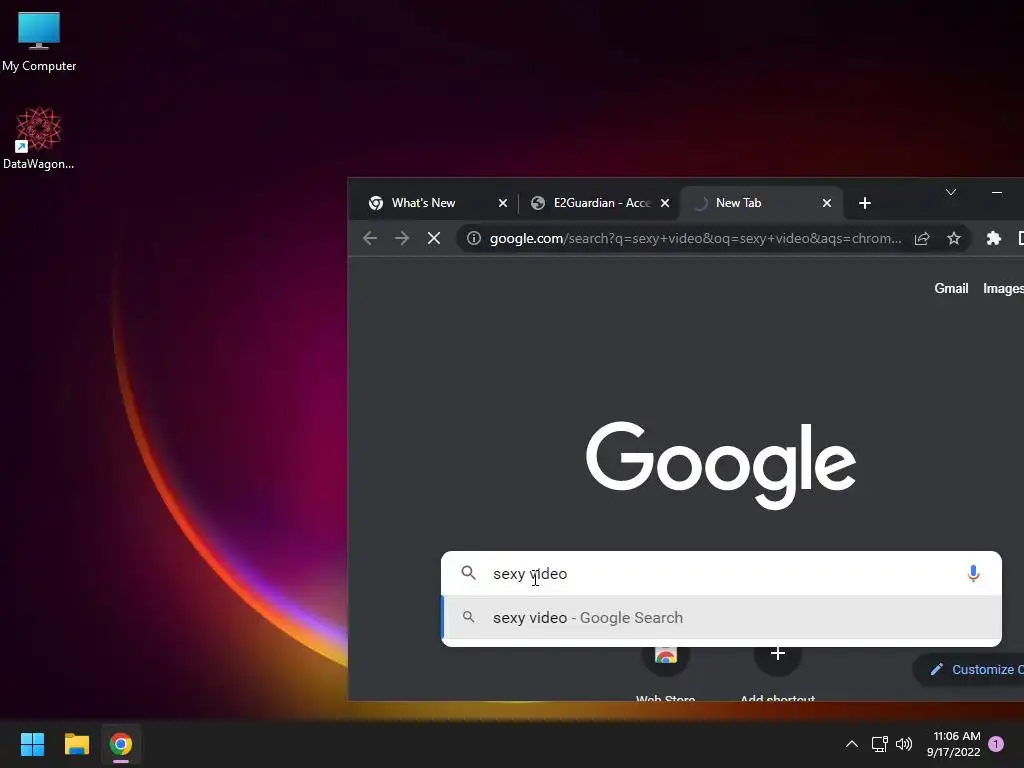Viewport: 1024px width, 768px height.
Task: Add shortcut plus button
Action: pyautogui.click(x=777, y=654)
